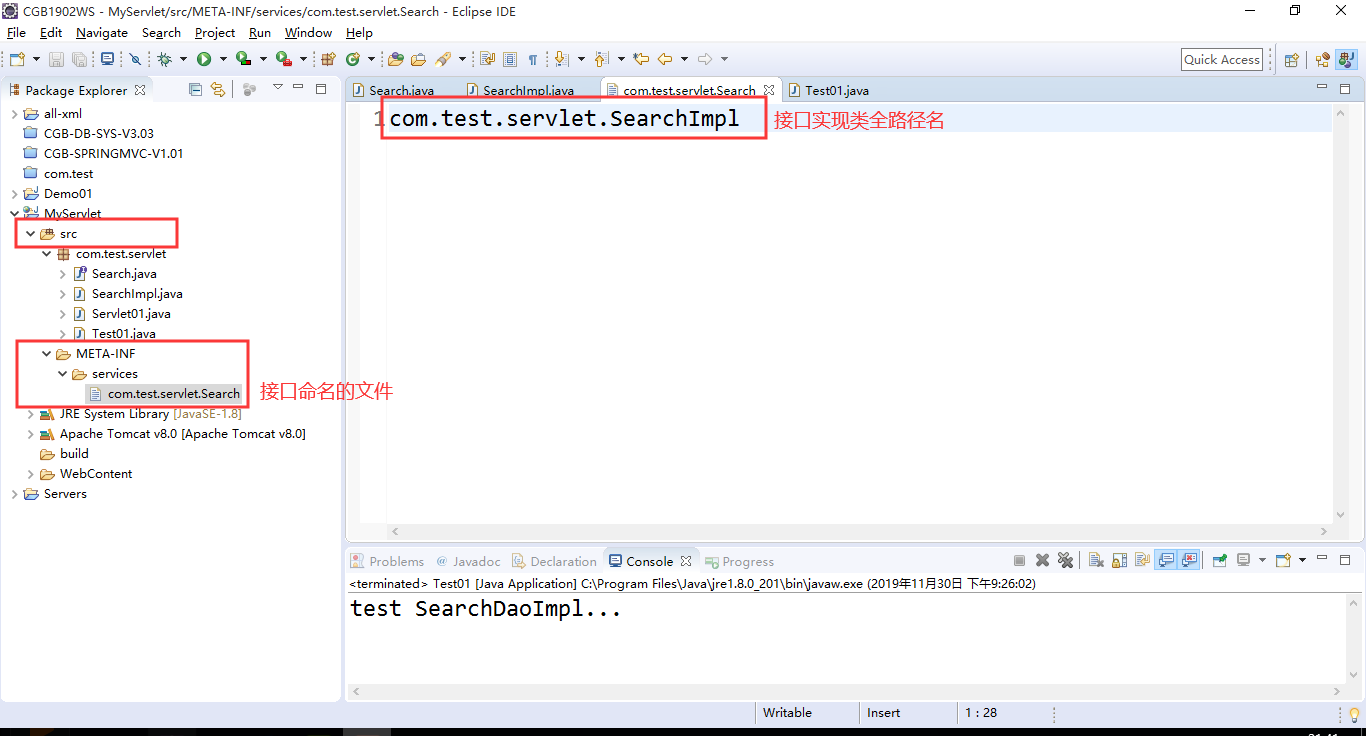1366x736 pixels.
Task: Minimize the Console view
Action: point(1322,560)
